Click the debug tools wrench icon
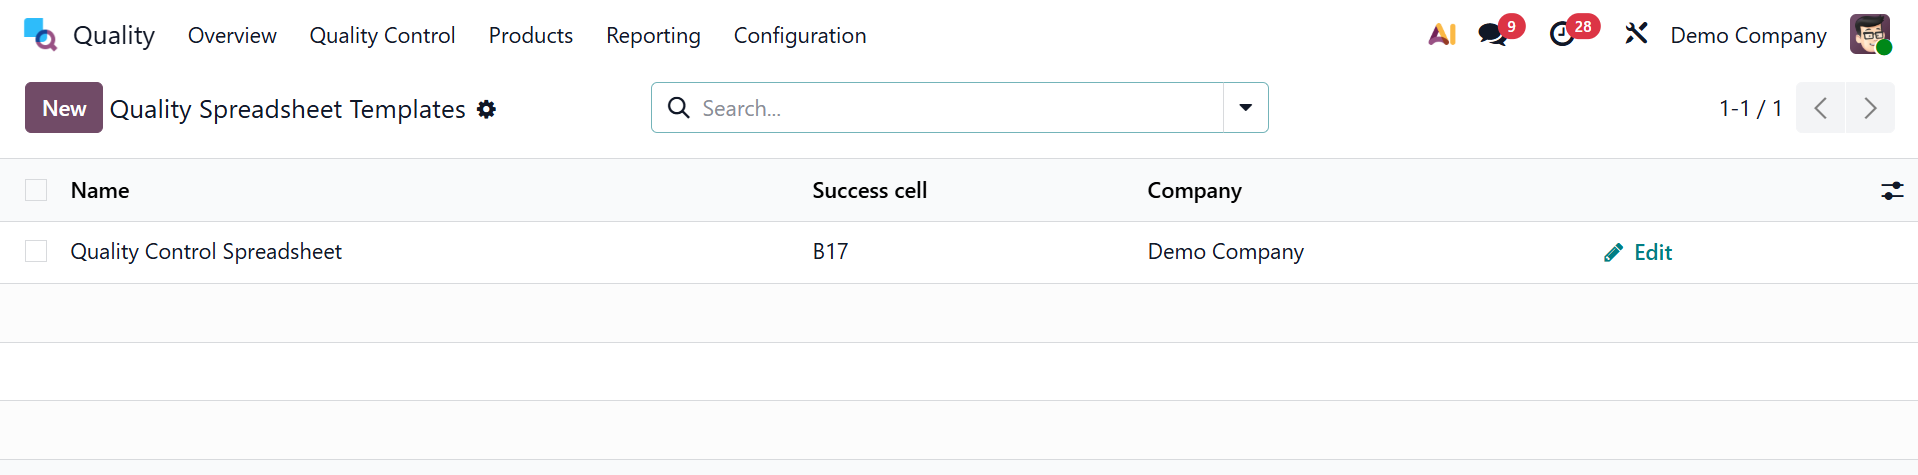This screenshot has height=475, width=1918. [x=1636, y=35]
